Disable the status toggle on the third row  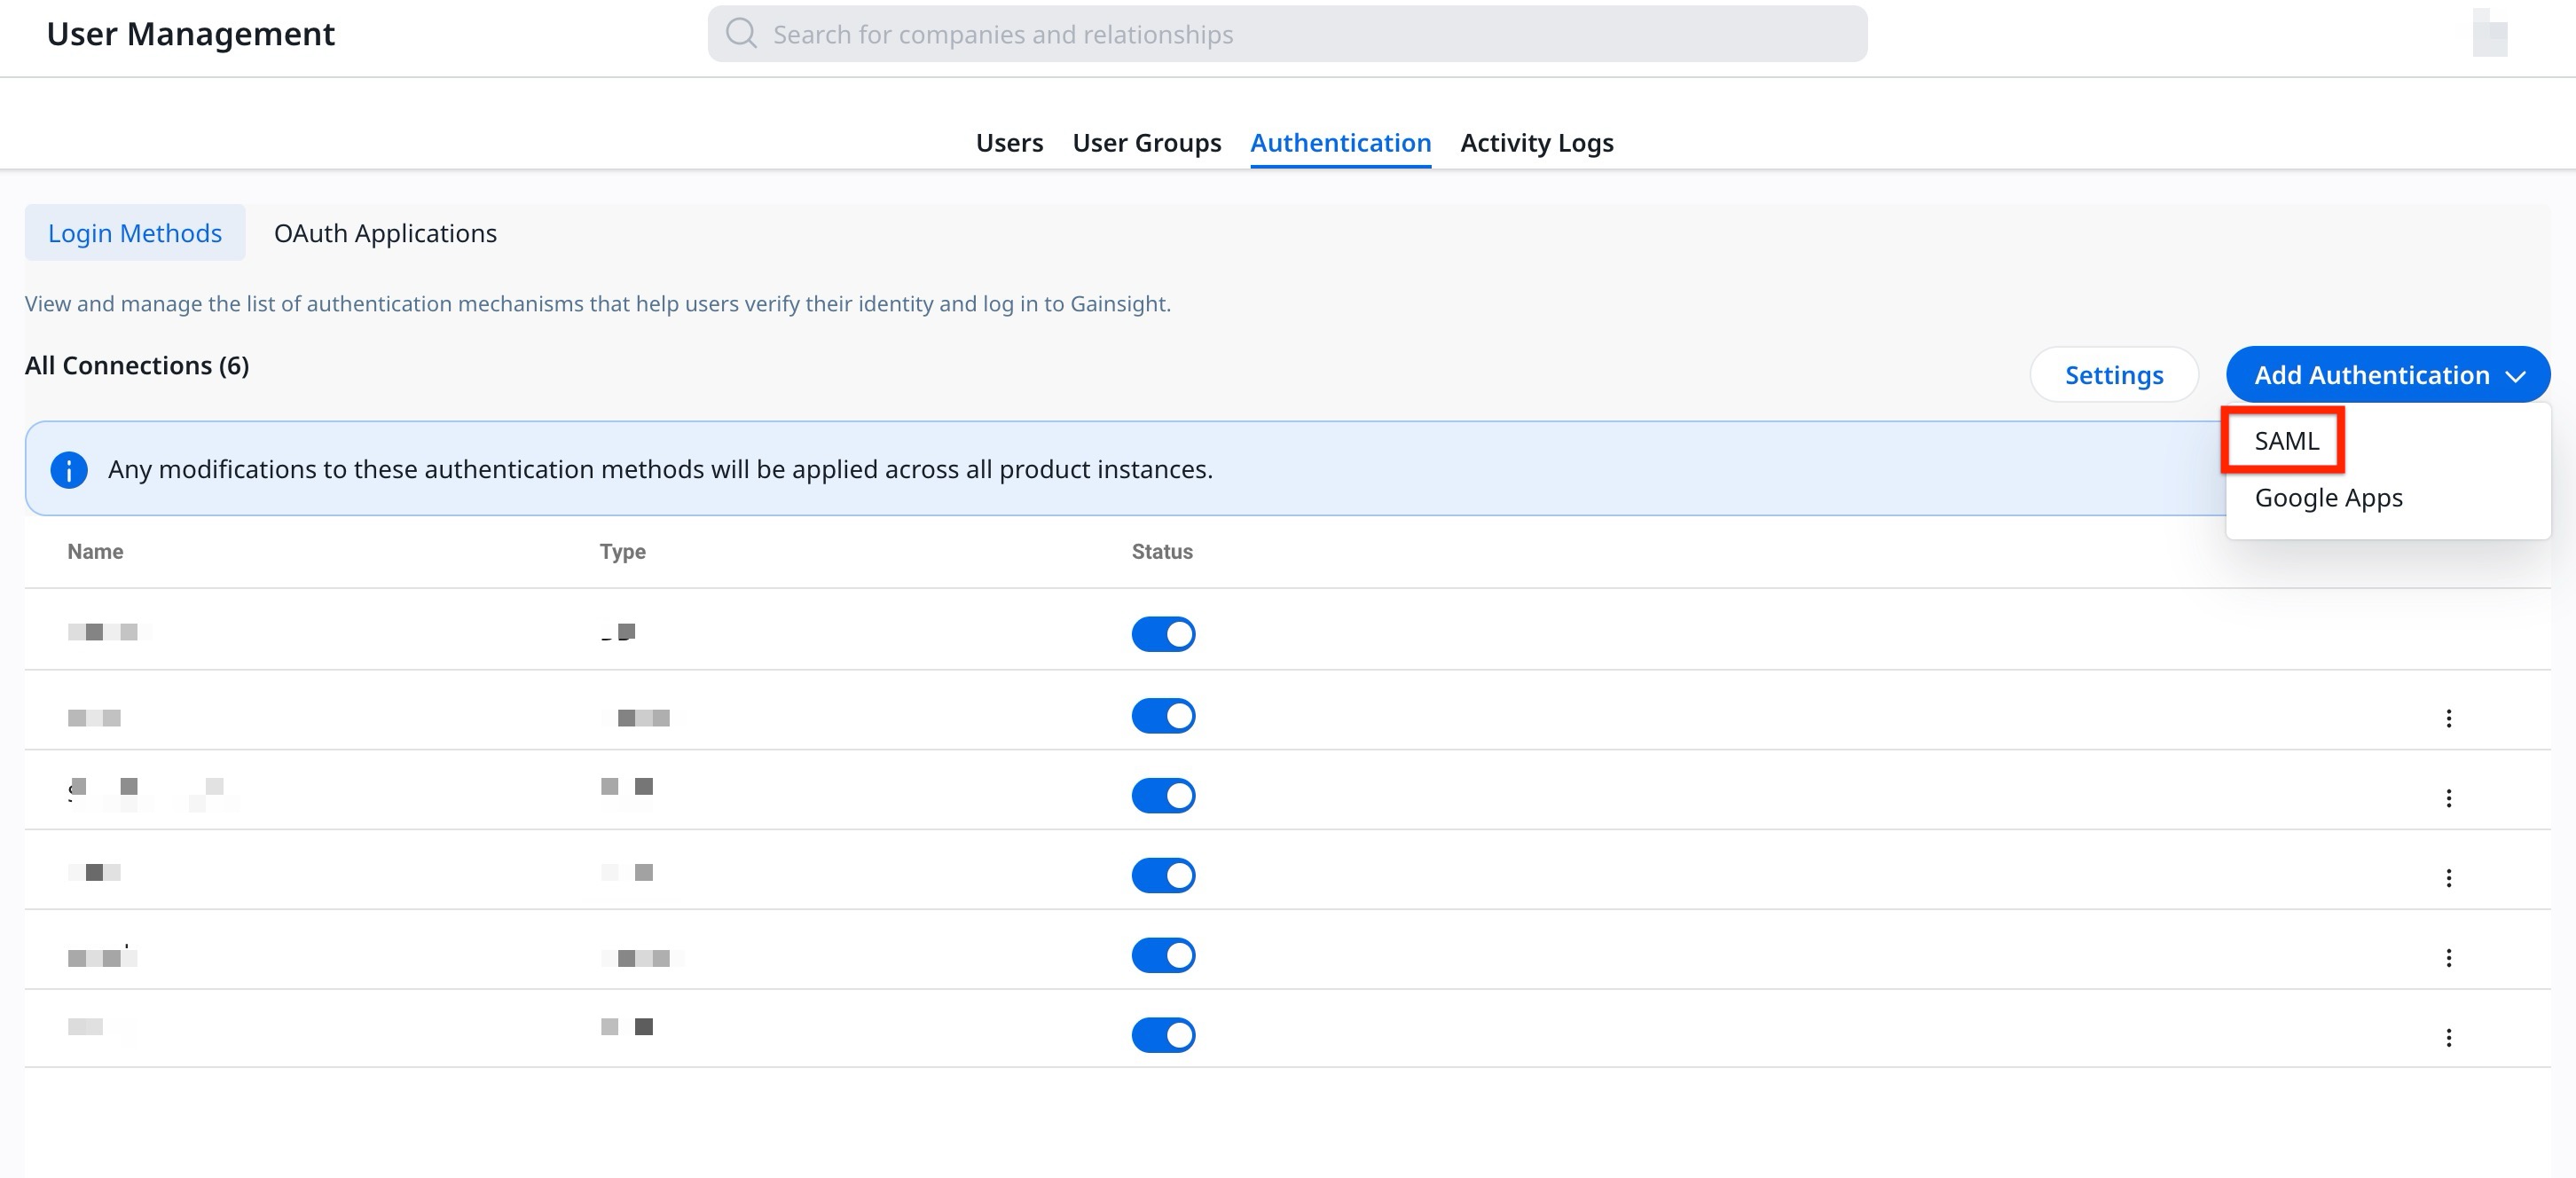[1163, 795]
